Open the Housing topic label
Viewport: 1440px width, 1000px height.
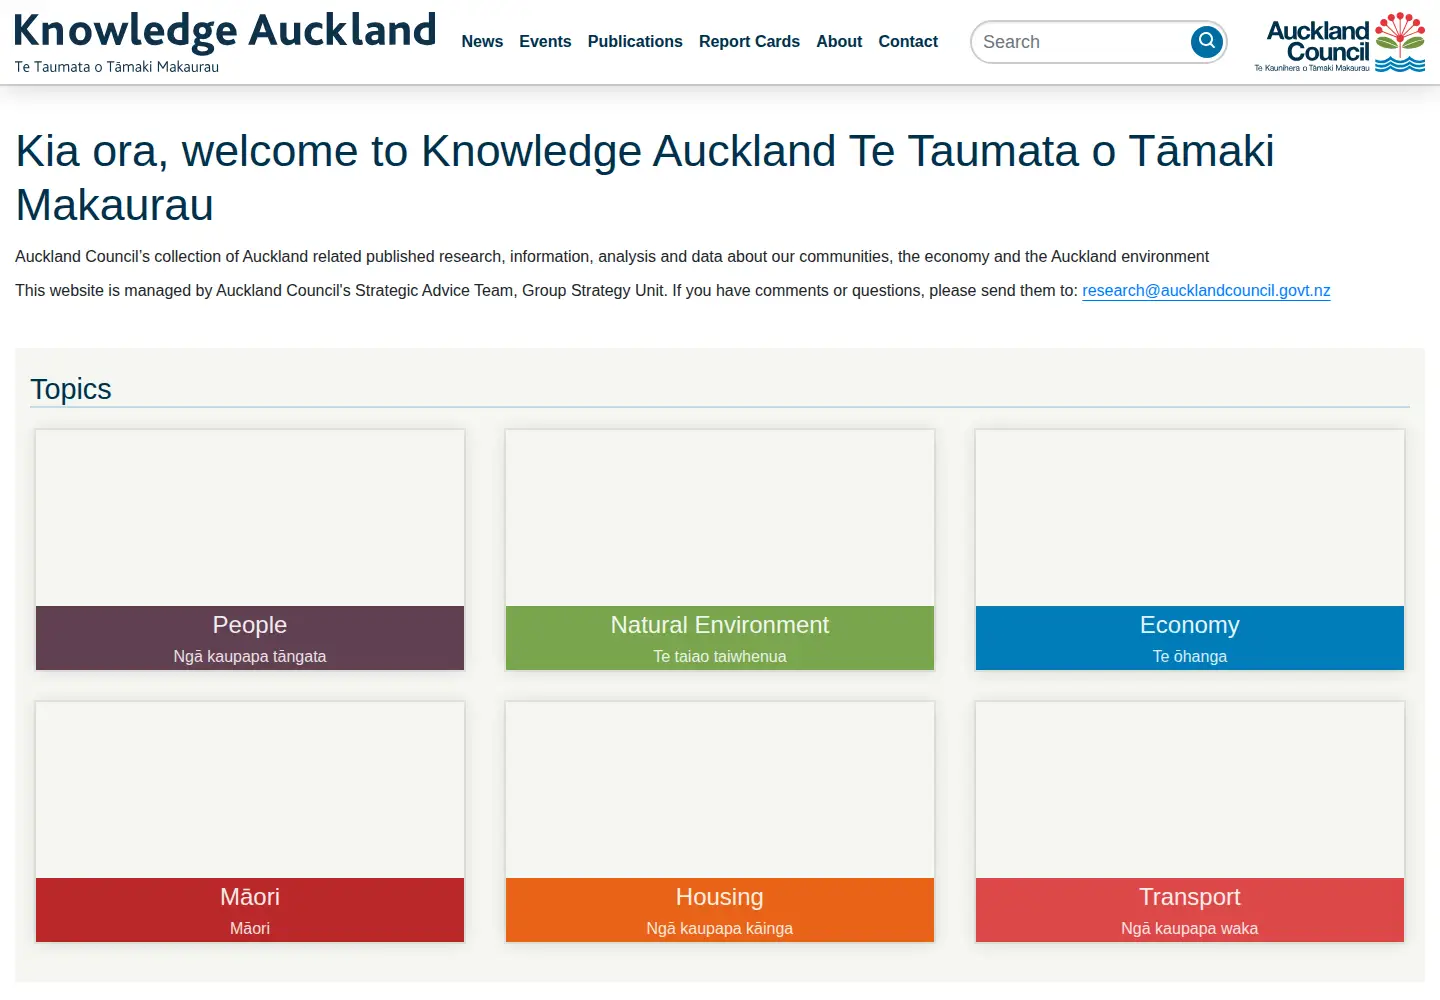[x=720, y=910]
